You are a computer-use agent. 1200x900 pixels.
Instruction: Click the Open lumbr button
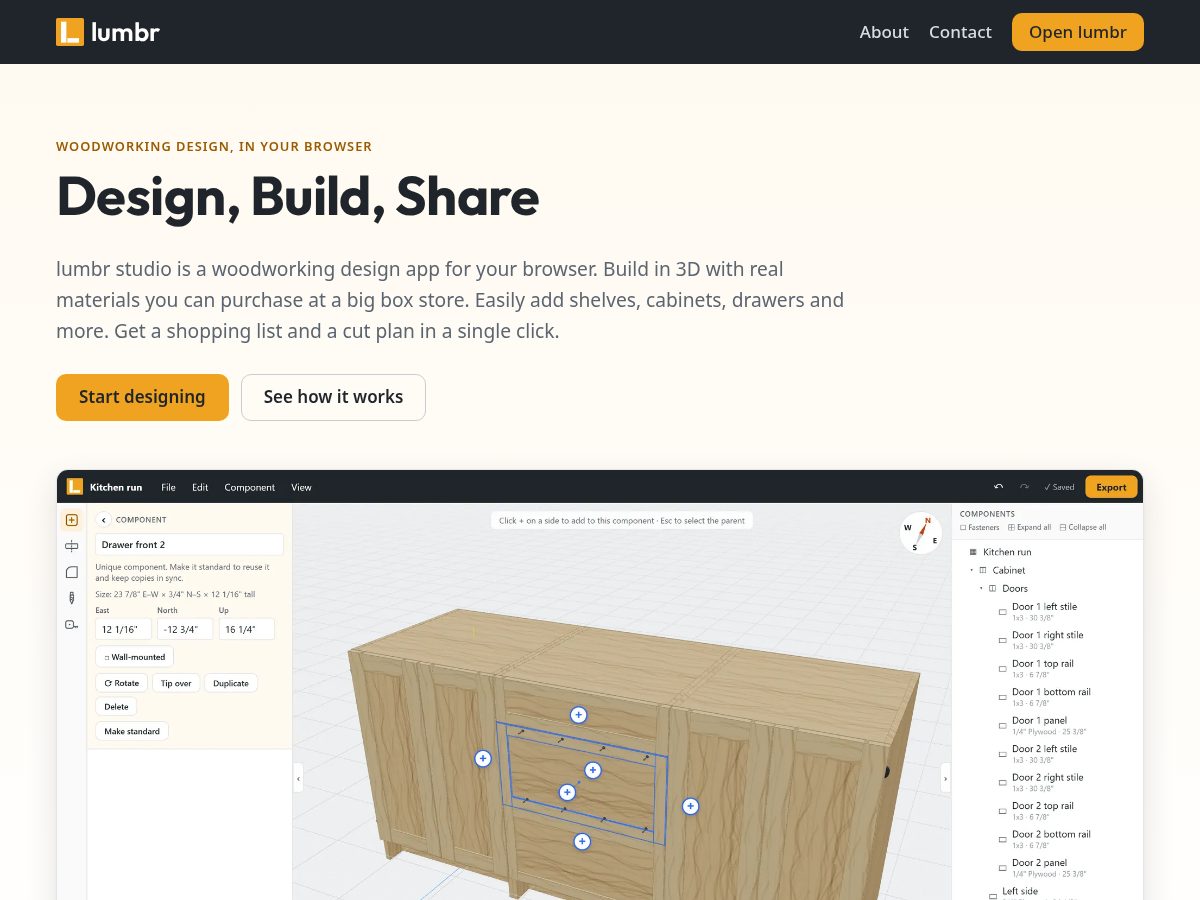[x=1078, y=32]
